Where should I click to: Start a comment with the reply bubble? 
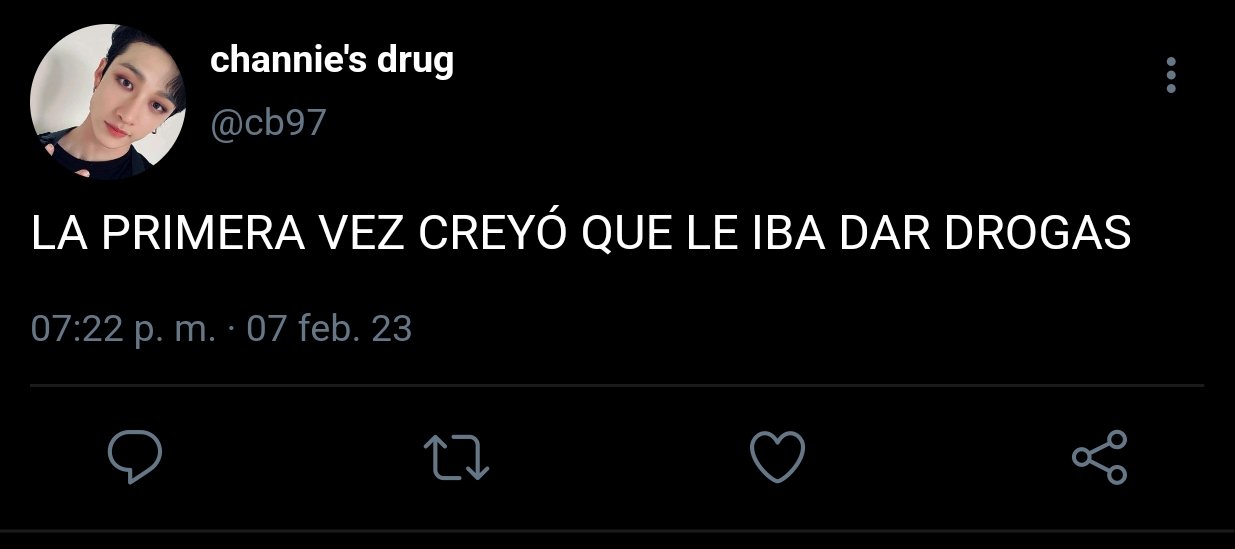[x=135, y=457]
